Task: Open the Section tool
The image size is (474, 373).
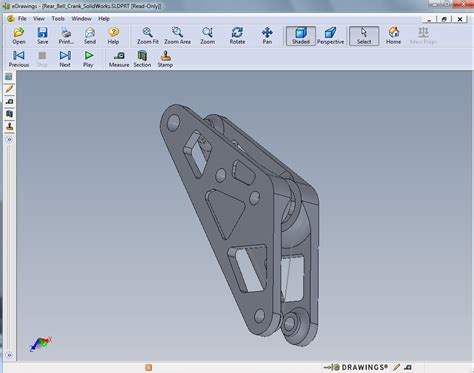Action: tap(142, 59)
